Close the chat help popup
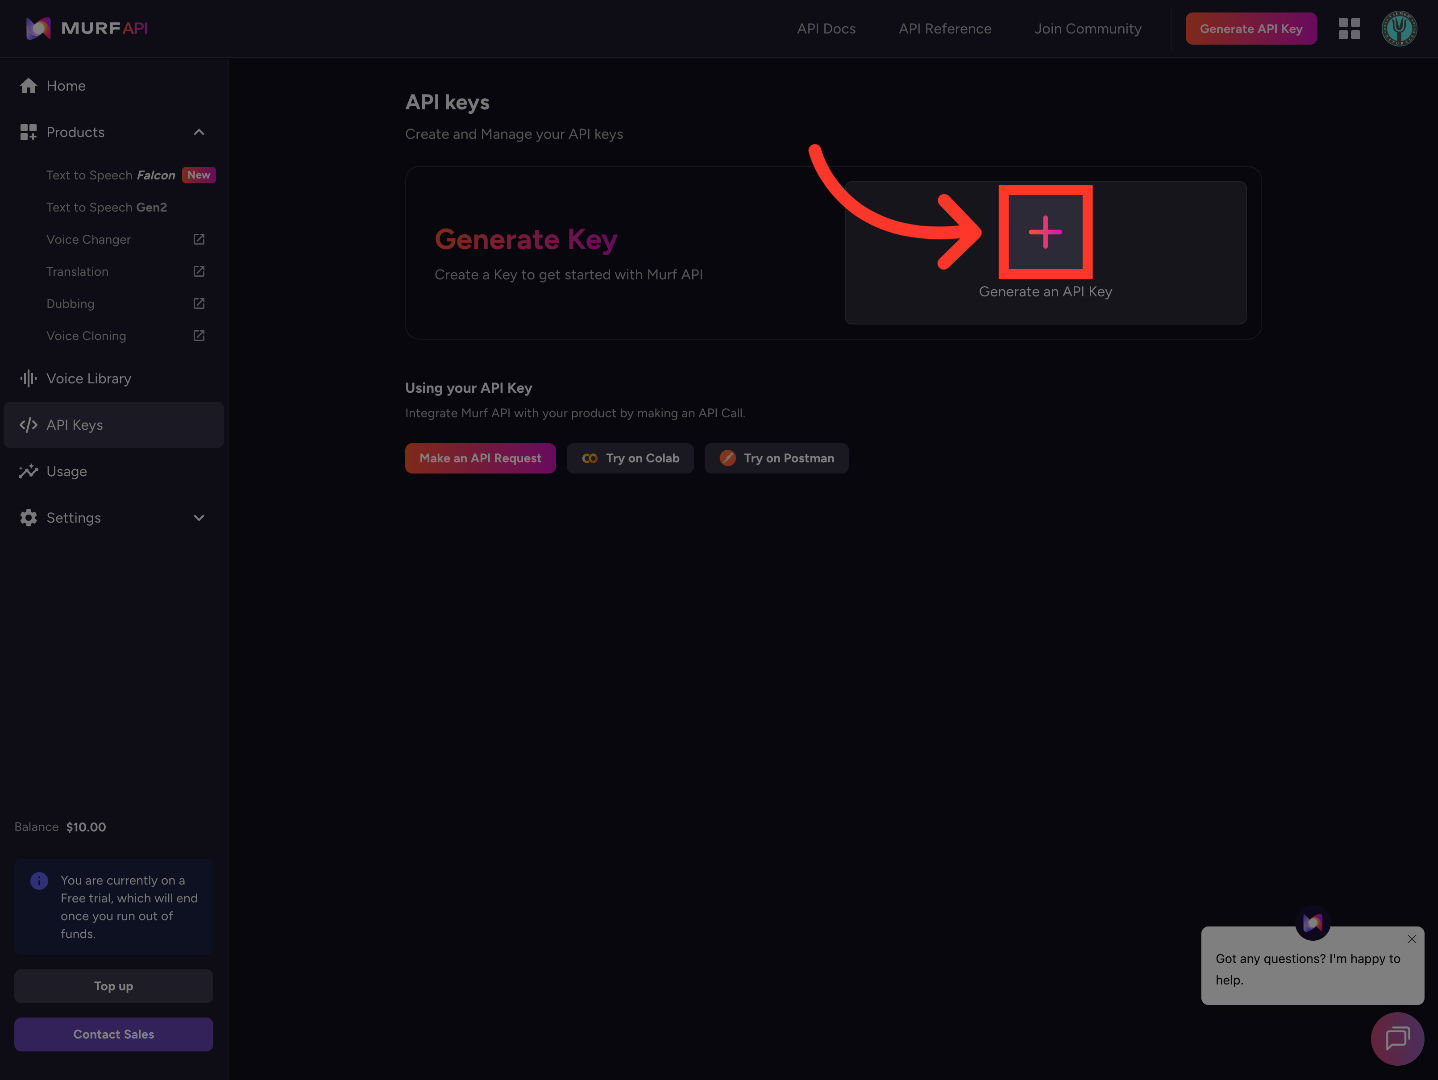Image resolution: width=1438 pixels, height=1080 pixels. point(1412,939)
